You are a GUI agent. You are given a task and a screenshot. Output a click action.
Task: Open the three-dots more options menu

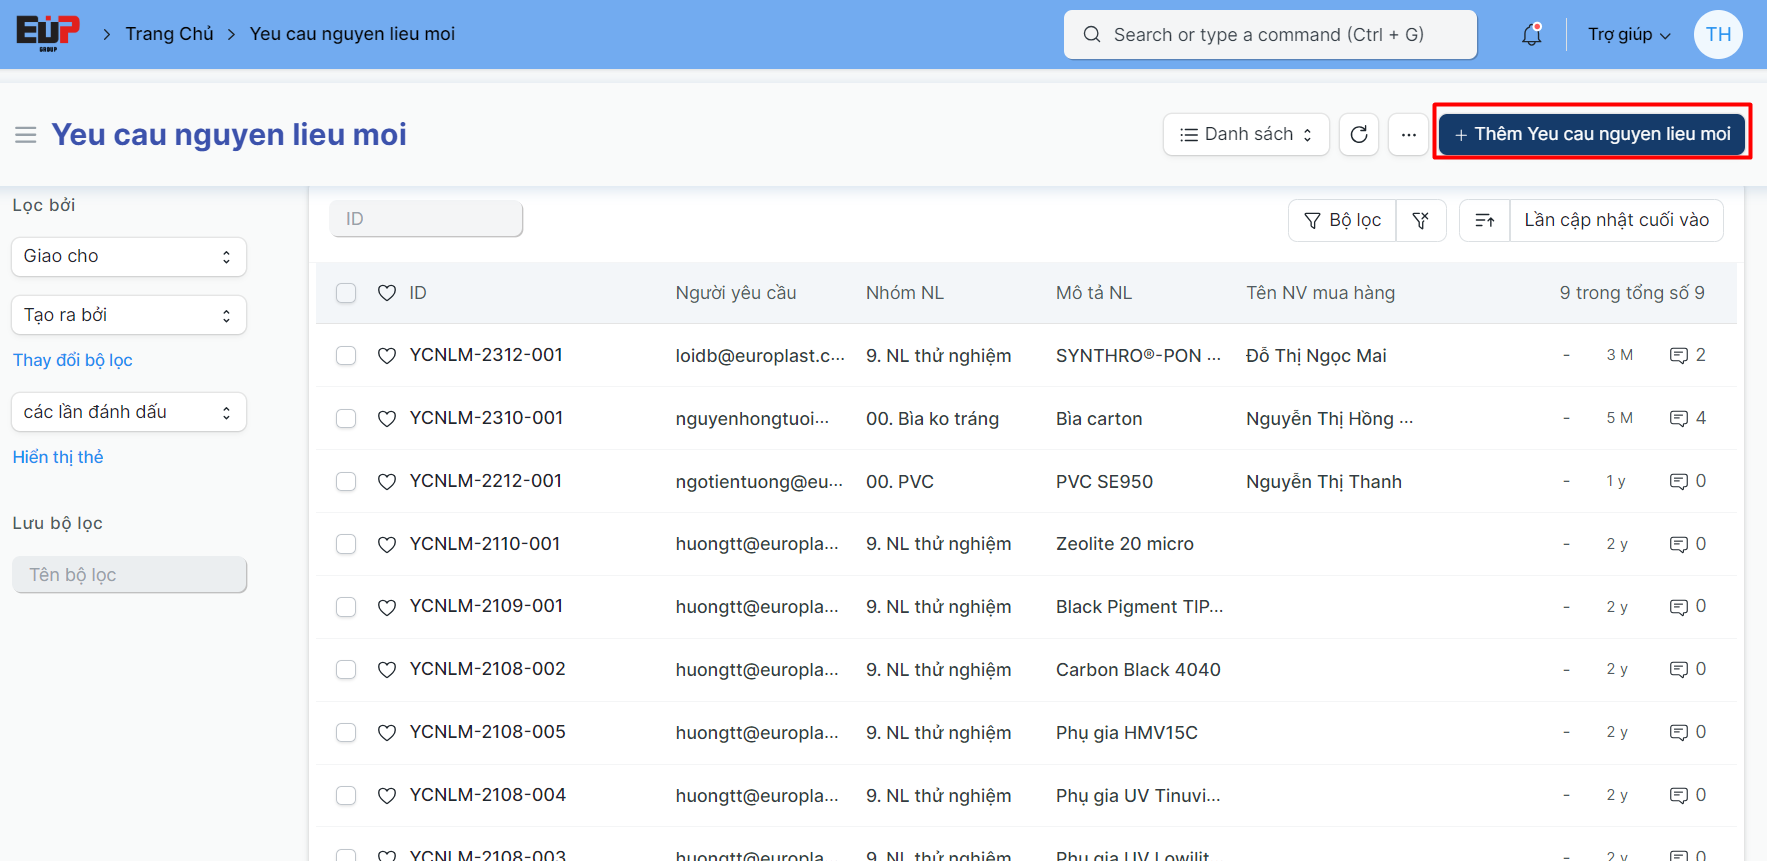(x=1408, y=134)
